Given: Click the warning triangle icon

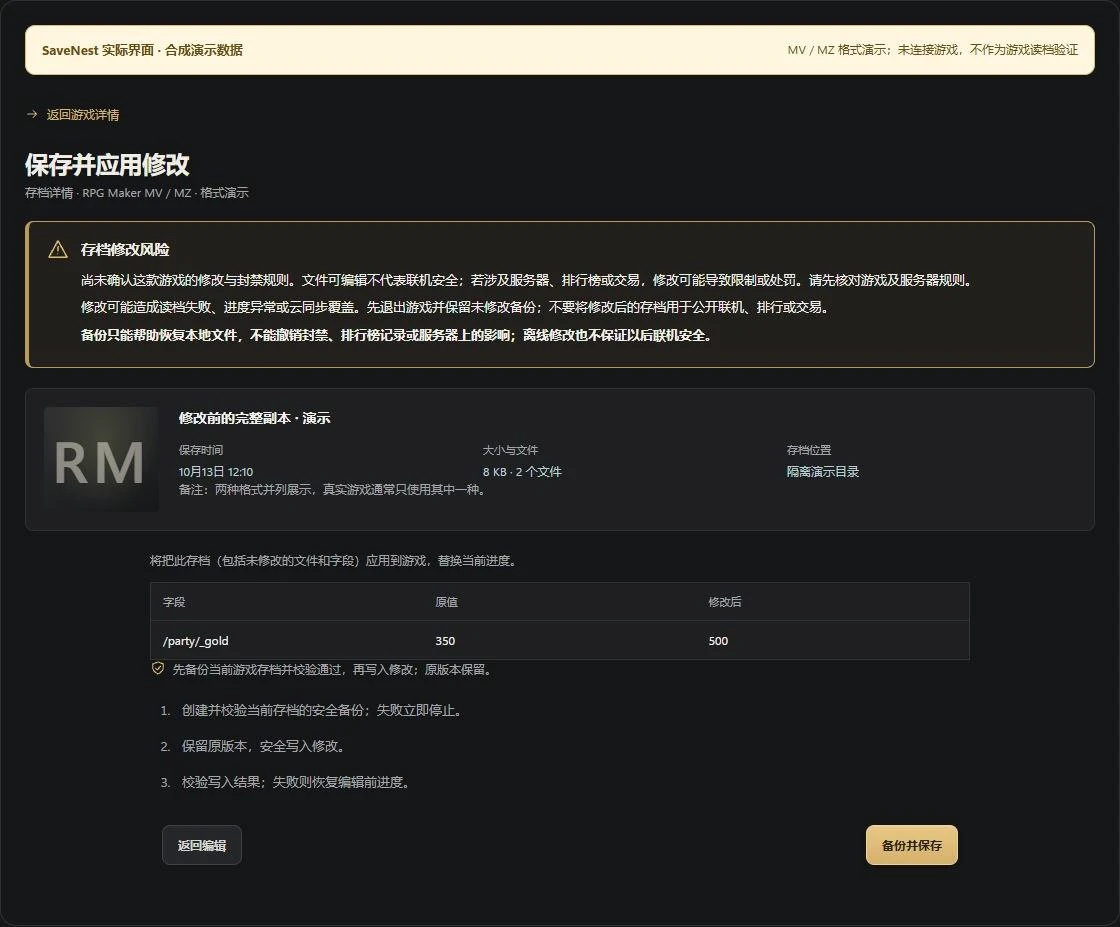Looking at the screenshot, I should 58,249.
